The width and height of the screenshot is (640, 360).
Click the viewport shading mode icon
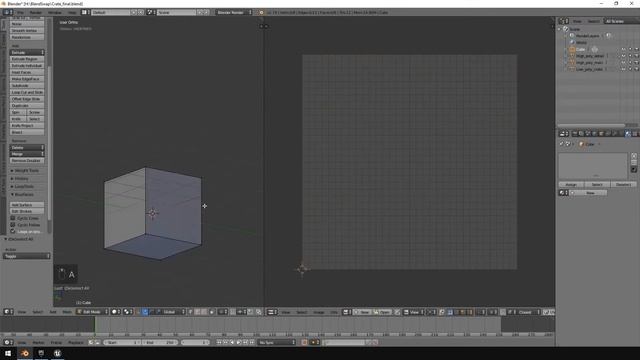pos(116,312)
